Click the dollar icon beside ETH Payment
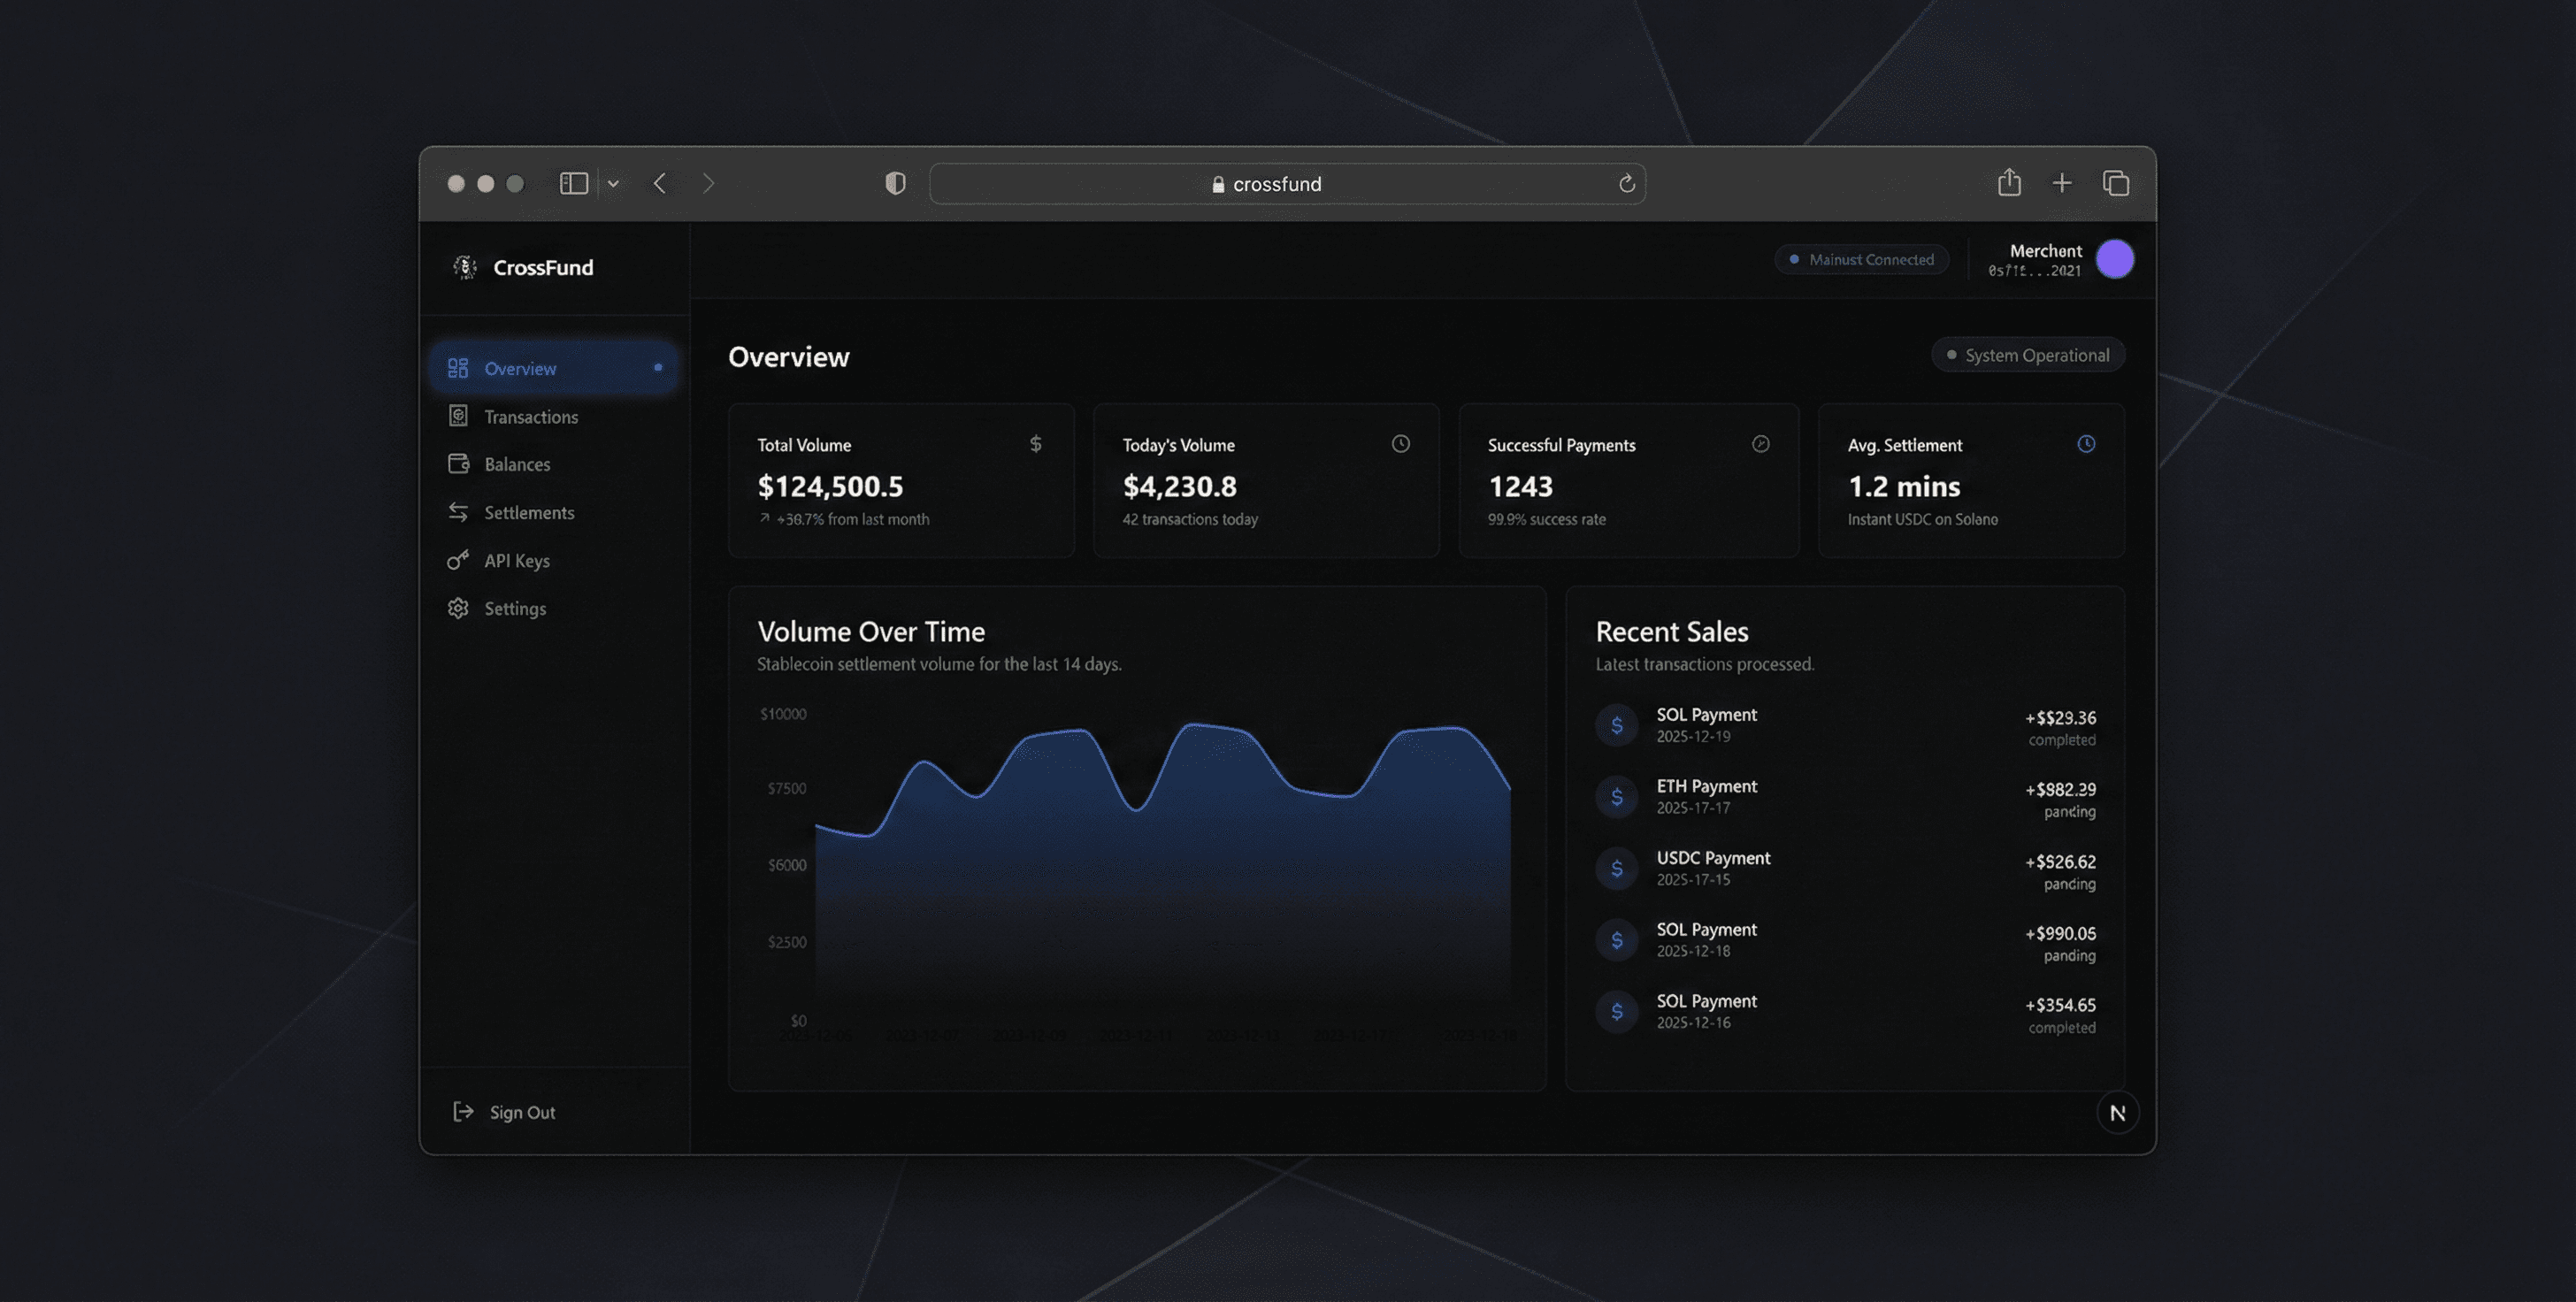This screenshot has width=2576, height=1302. [1617, 797]
